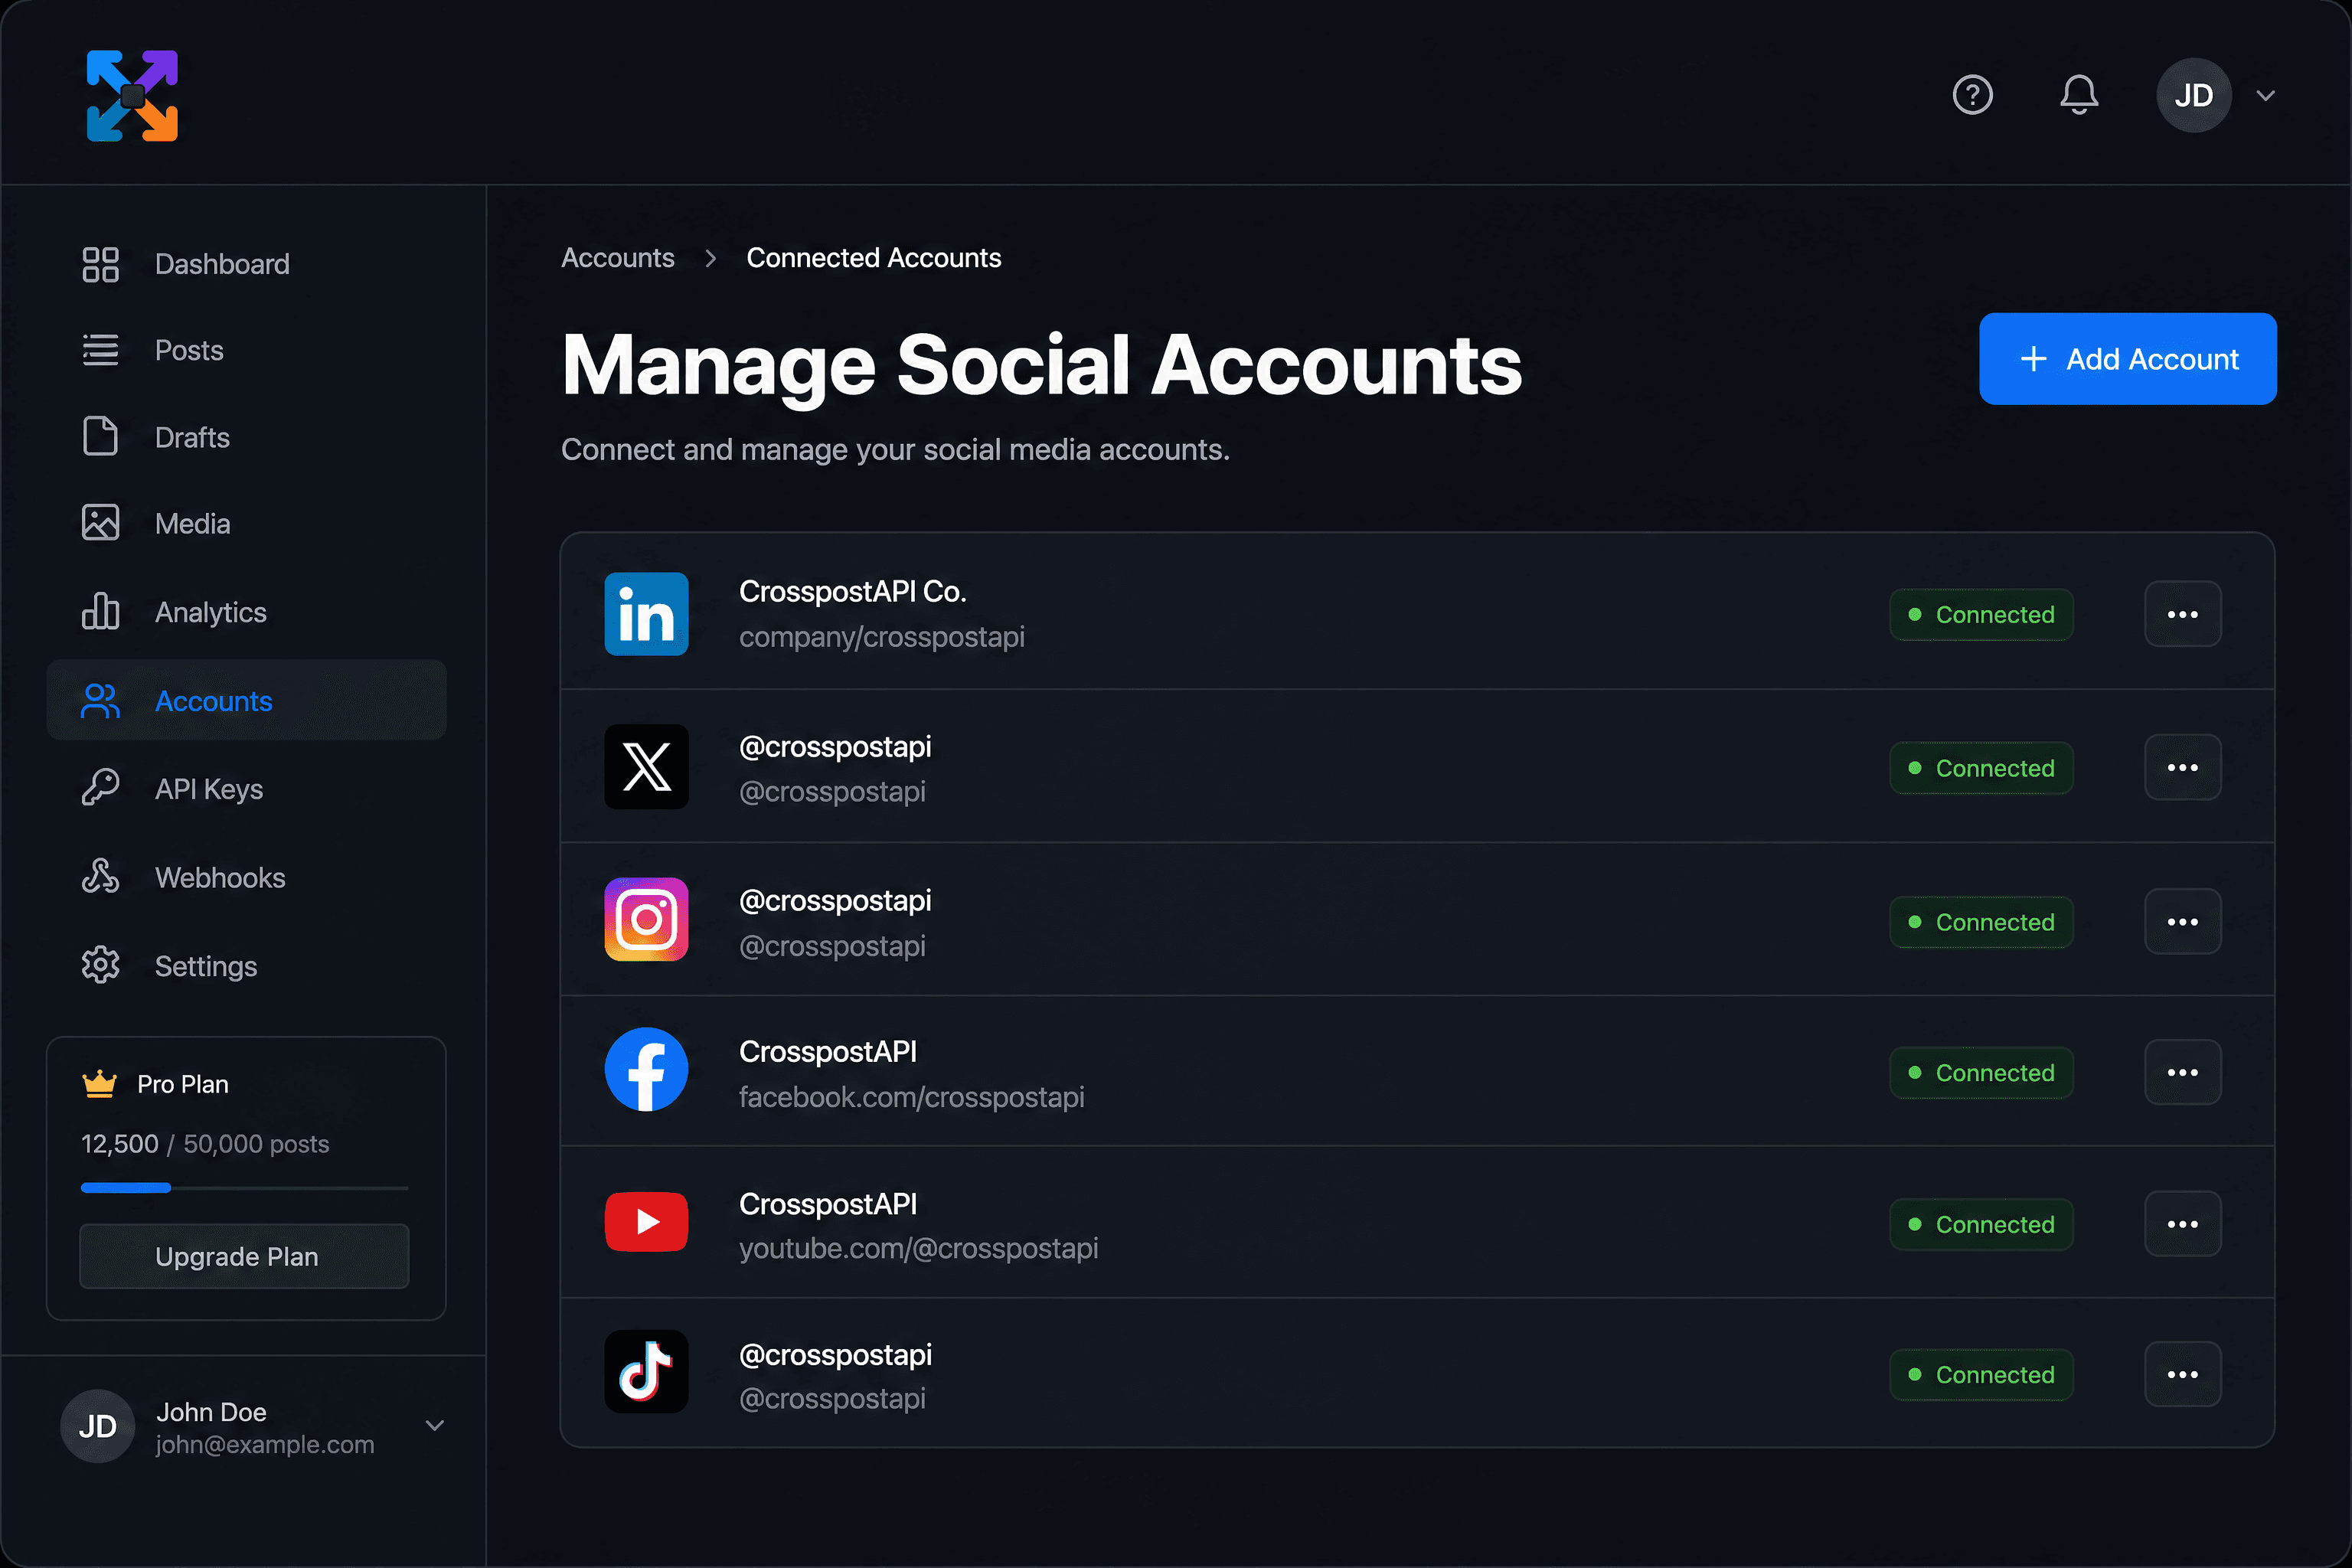This screenshot has width=2352, height=1568.
Task: Click the TikTok logo icon
Action: 646,1372
